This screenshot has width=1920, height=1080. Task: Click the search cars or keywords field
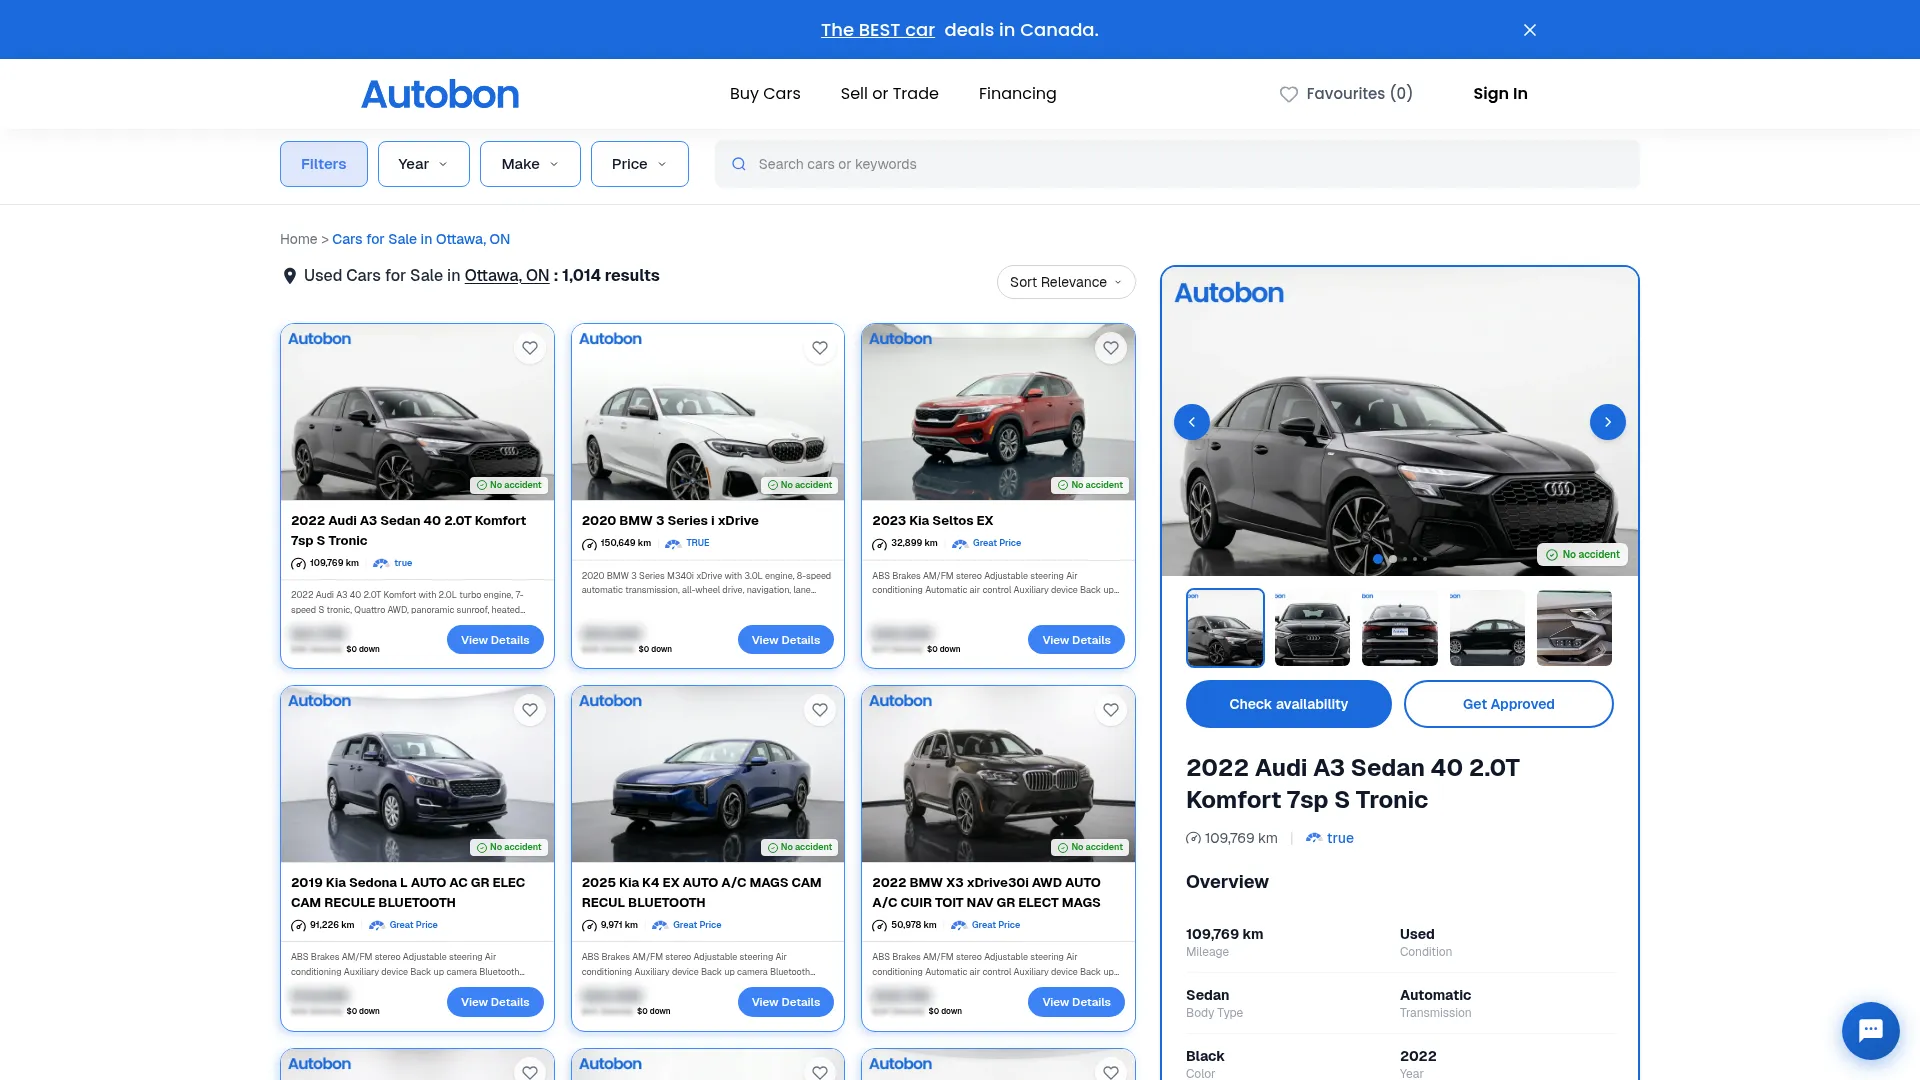click(1177, 164)
